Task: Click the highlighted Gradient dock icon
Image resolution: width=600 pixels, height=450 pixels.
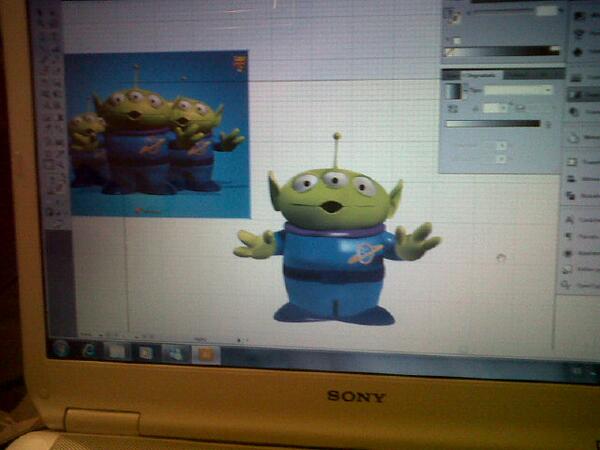Action: [x=574, y=94]
